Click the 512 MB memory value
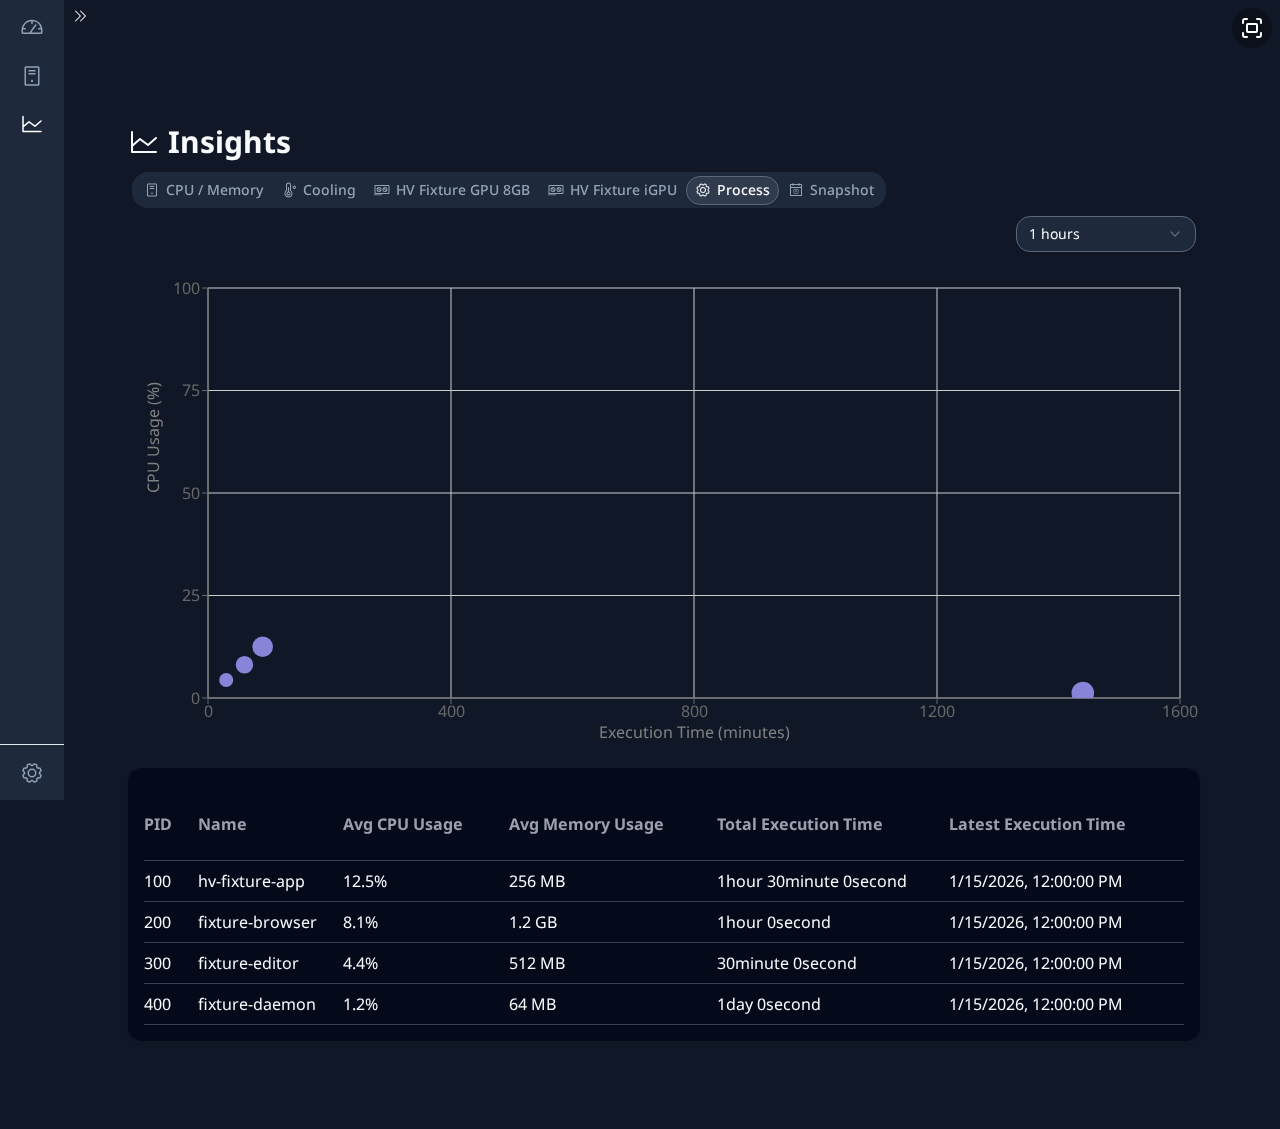The width and height of the screenshot is (1280, 1129). click(x=537, y=964)
